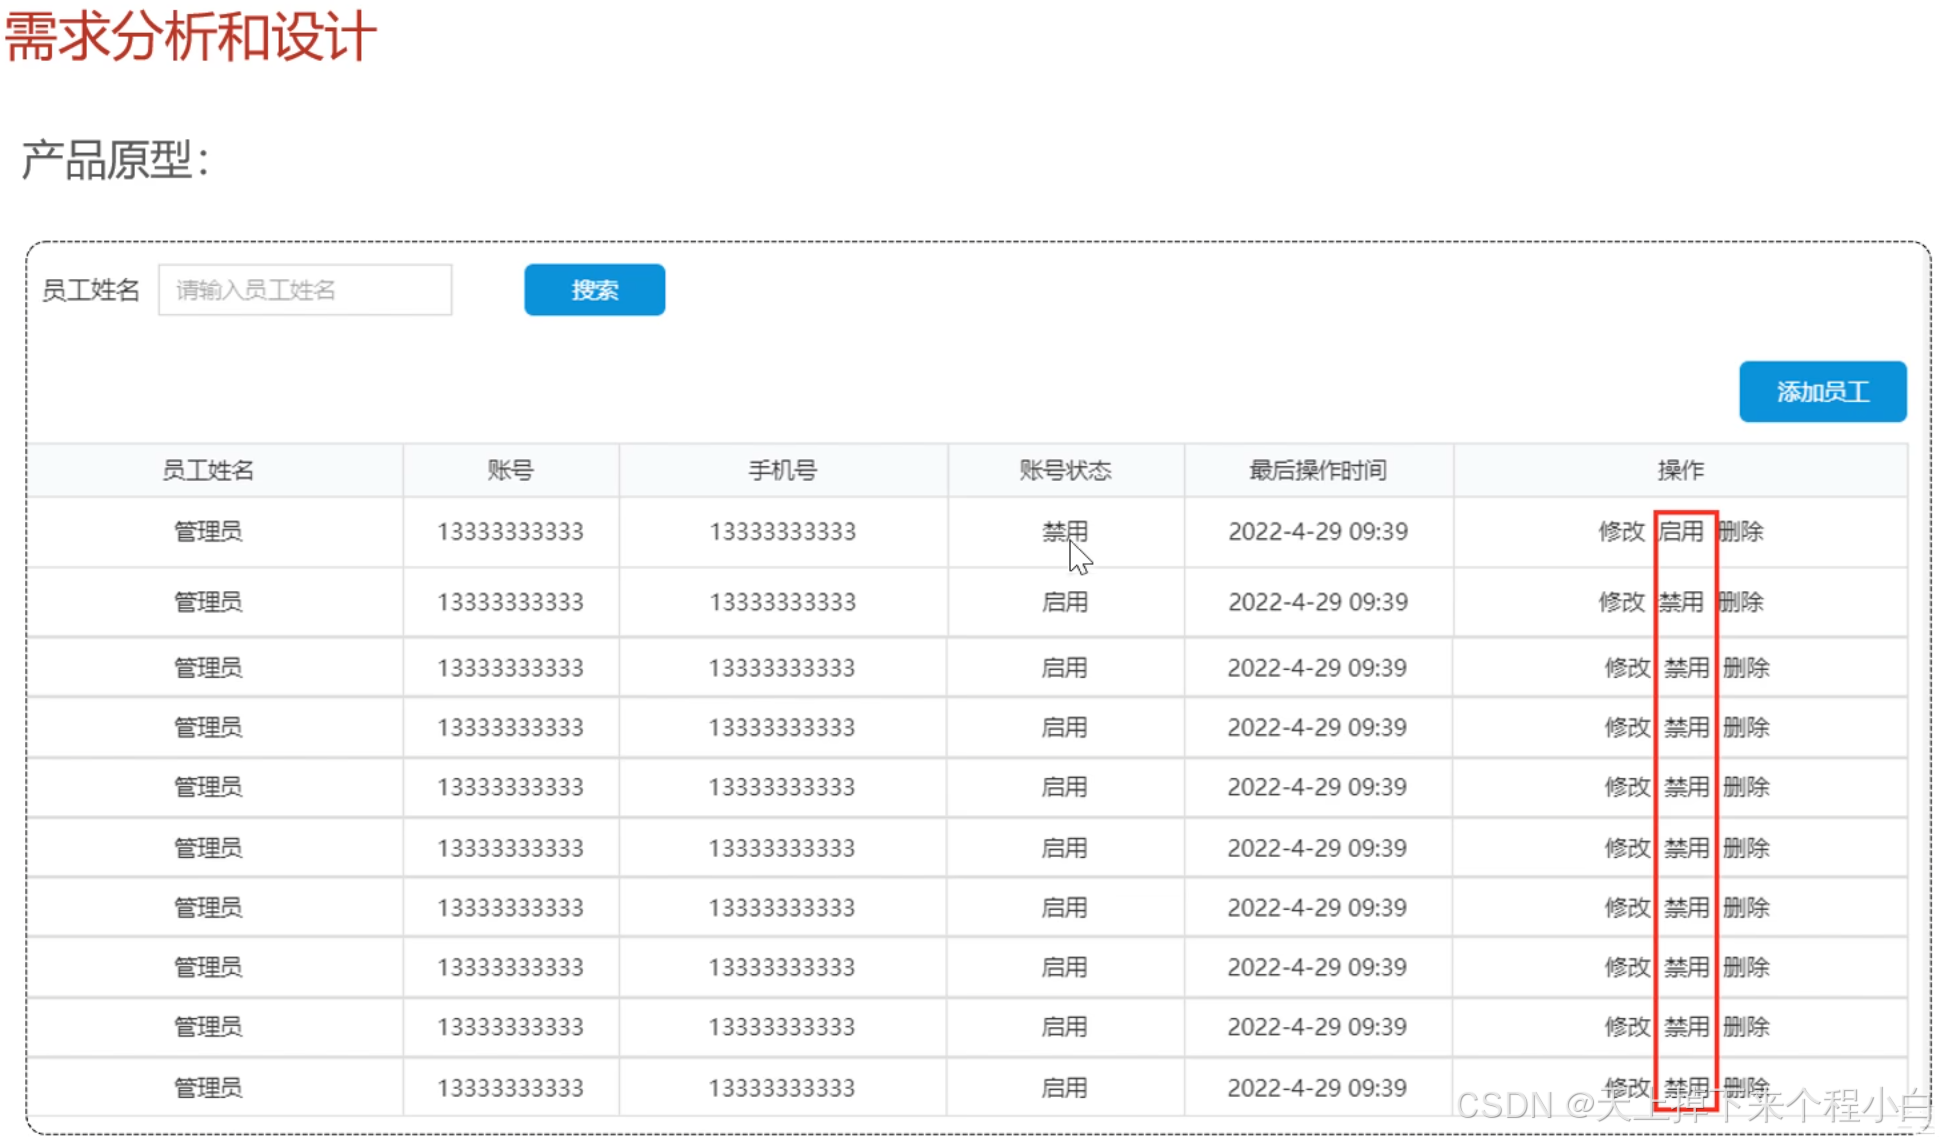Click the 员工姓名 column header

coord(208,470)
